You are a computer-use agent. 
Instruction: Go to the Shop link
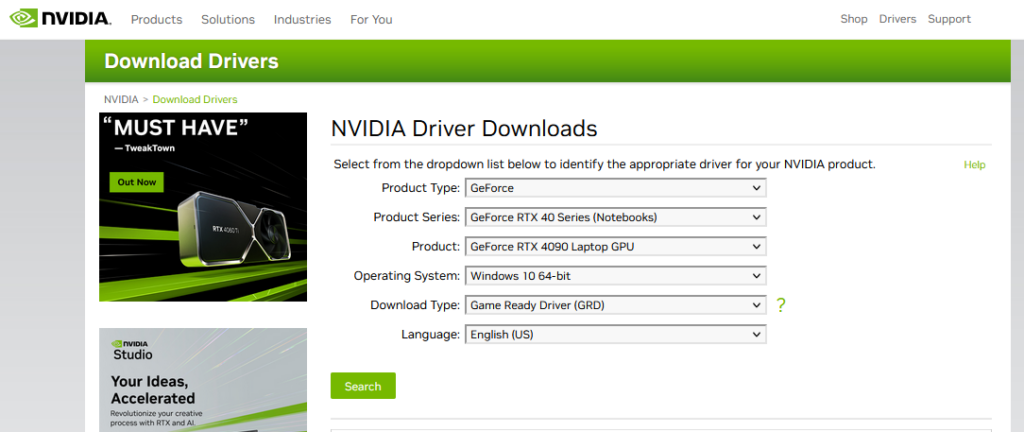[854, 19]
